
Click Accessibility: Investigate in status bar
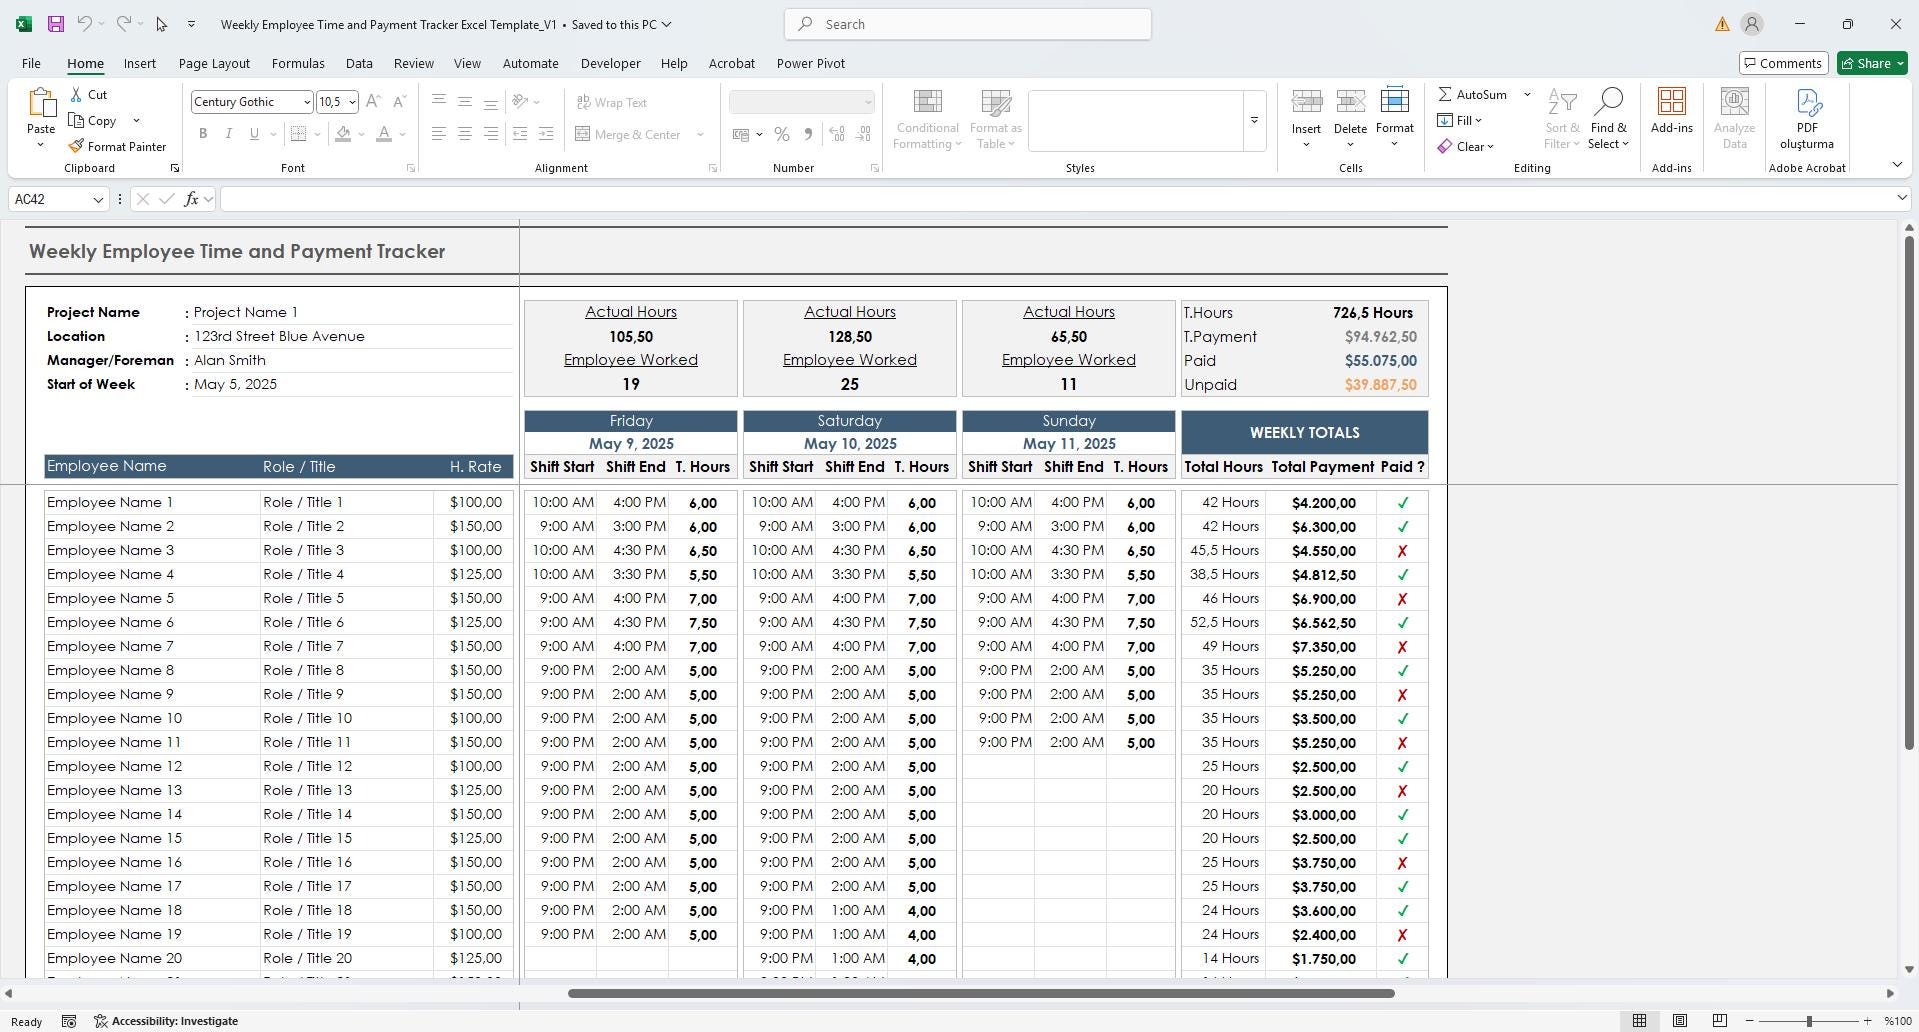[166, 1021]
